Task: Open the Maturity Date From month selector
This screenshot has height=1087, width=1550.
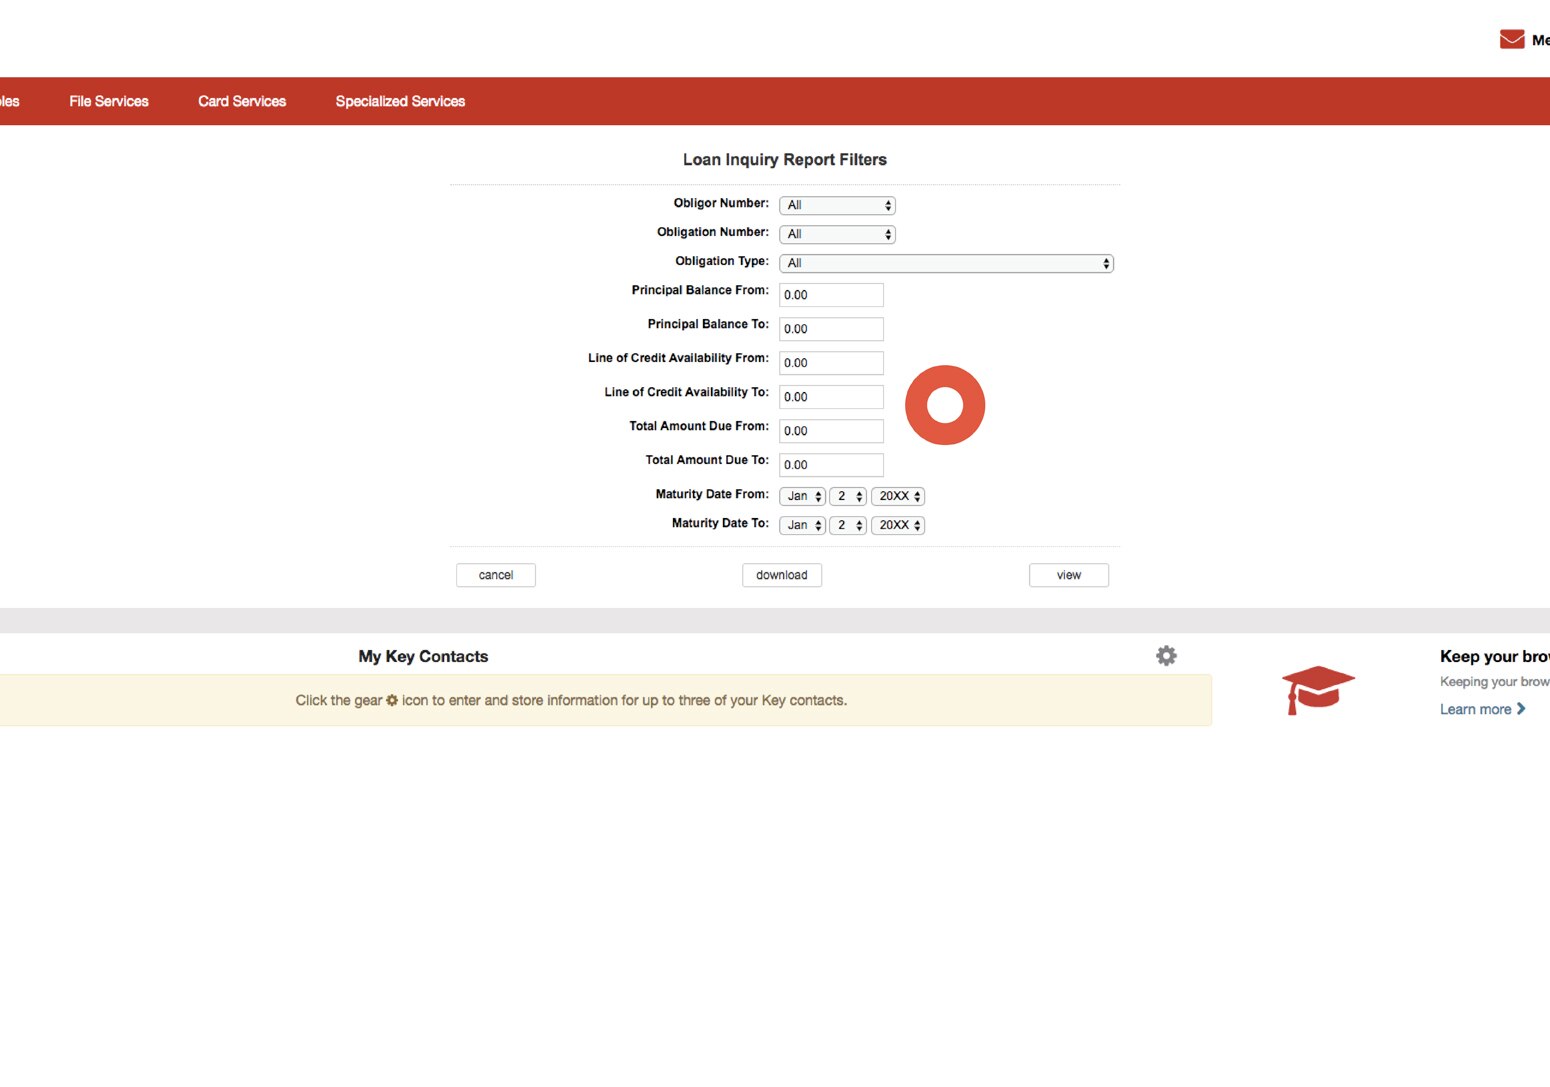Action: [x=801, y=496]
